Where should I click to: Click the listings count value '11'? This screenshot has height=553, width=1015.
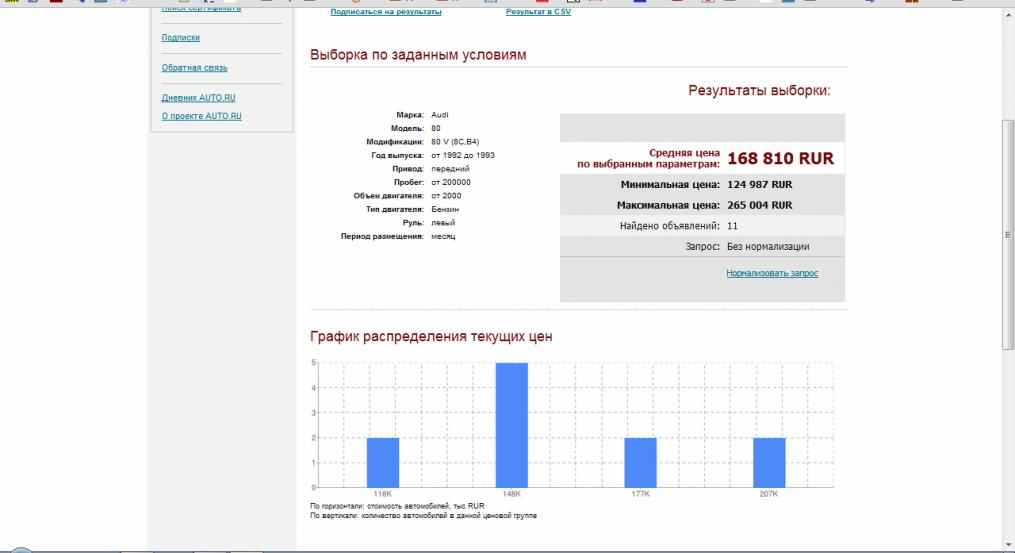coord(732,226)
